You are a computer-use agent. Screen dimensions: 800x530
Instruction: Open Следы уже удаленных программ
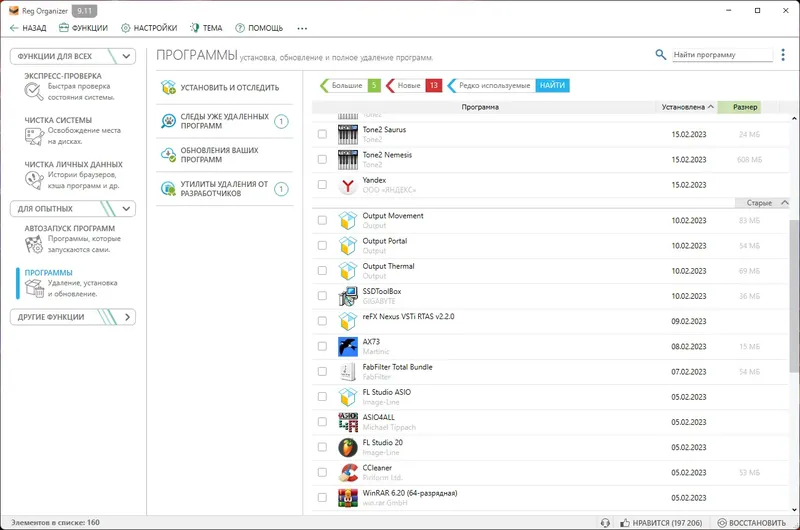point(224,121)
